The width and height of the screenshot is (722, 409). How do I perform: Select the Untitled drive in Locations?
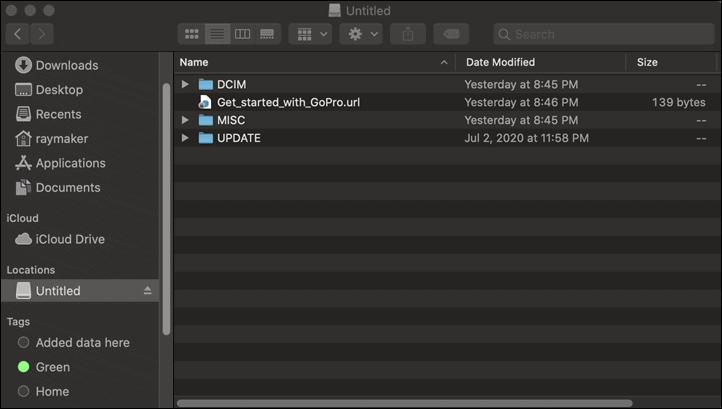(80, 291)
